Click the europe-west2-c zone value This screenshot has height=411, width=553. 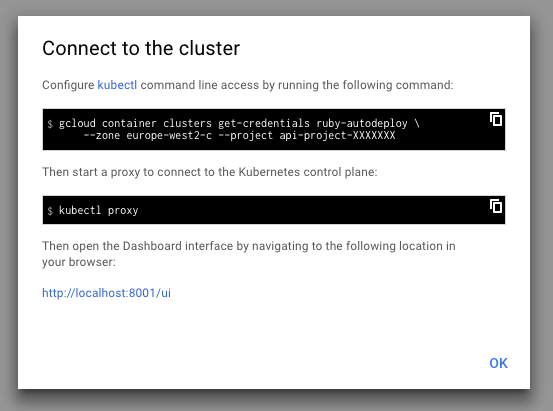click(169, 135)
